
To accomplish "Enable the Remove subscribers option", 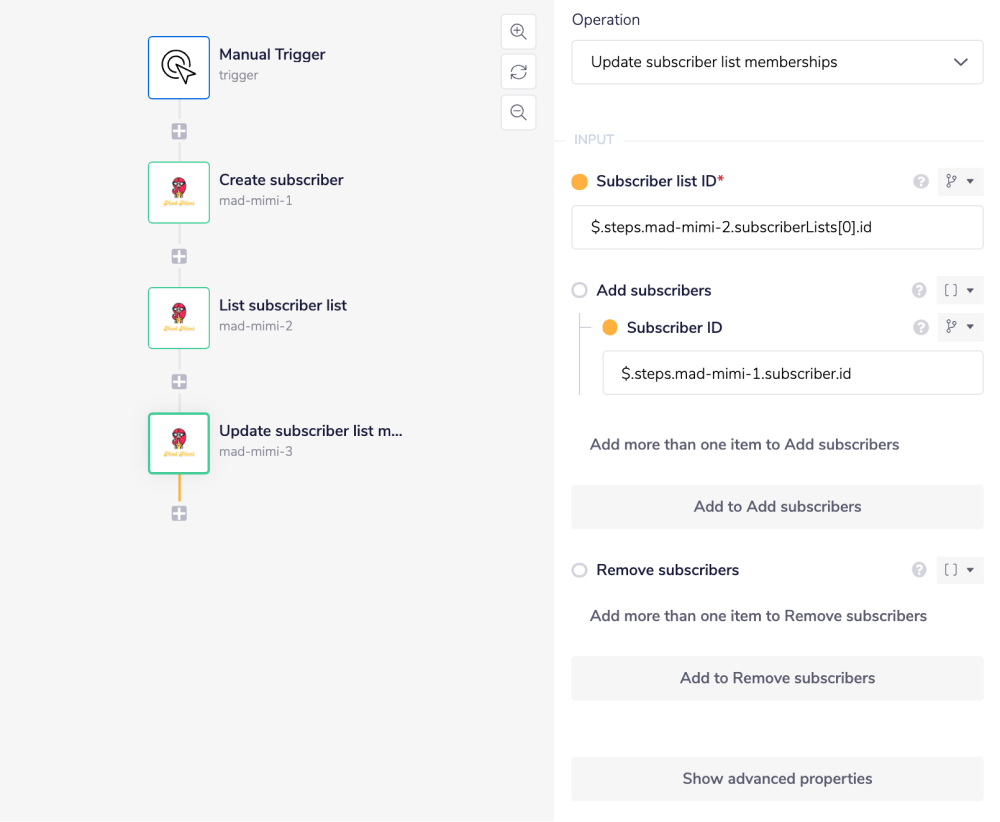I will click(579, 570).
